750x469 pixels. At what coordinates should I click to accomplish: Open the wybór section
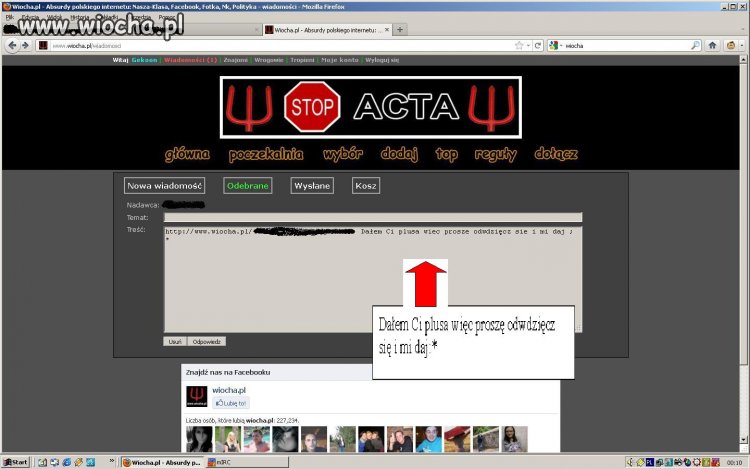(343, 154)
